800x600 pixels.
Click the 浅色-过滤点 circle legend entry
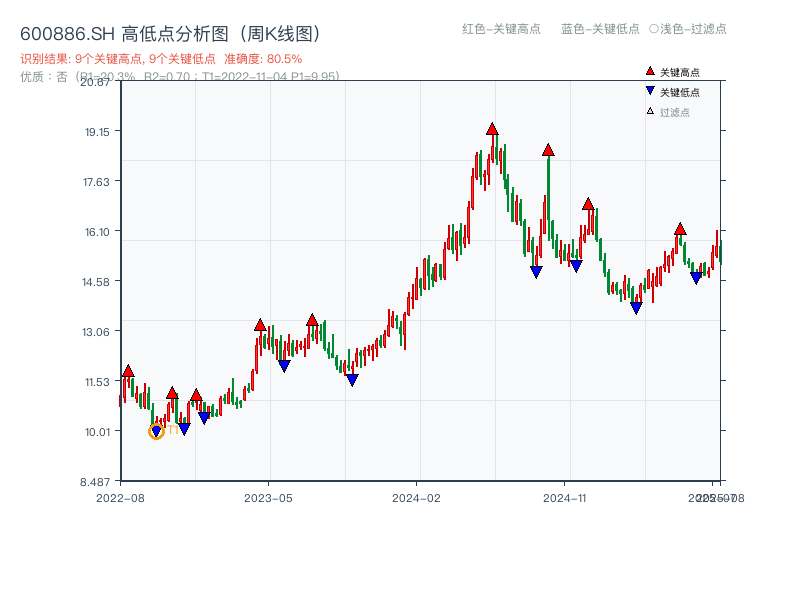[x=688, y=29]
